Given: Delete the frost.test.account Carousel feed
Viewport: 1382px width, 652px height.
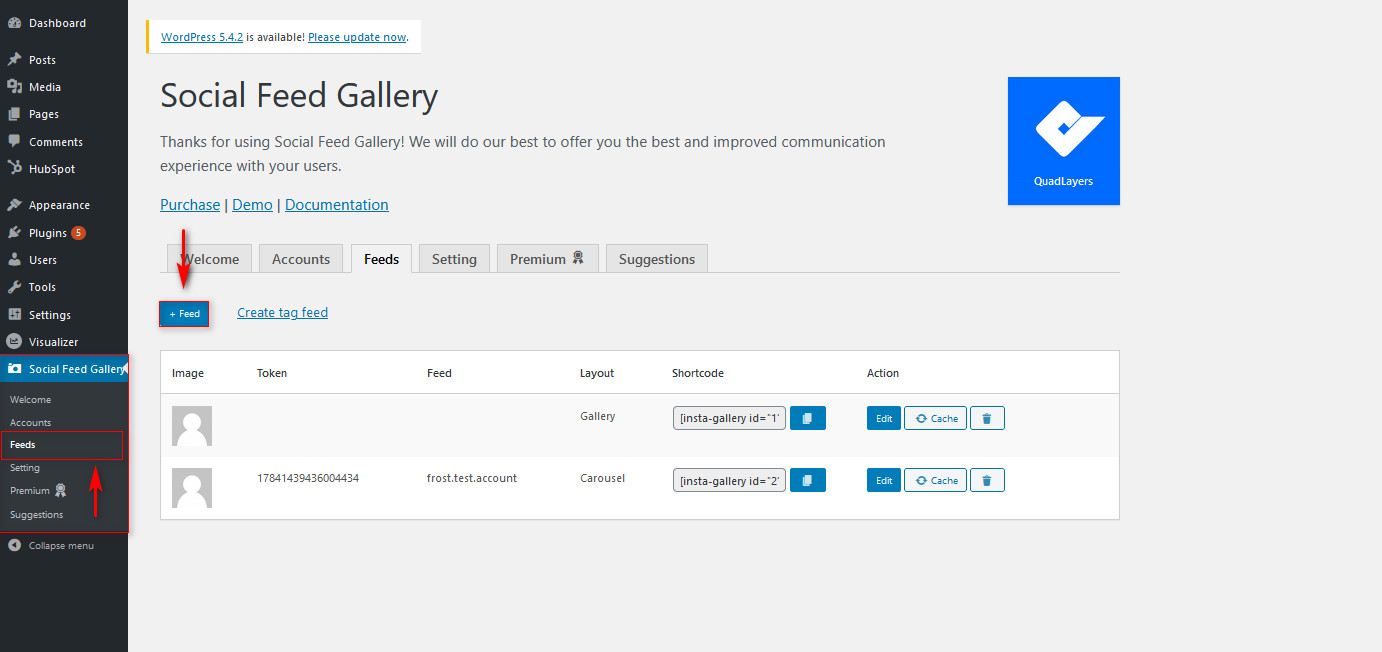Looking at the screenshot, I should [987, 481].
